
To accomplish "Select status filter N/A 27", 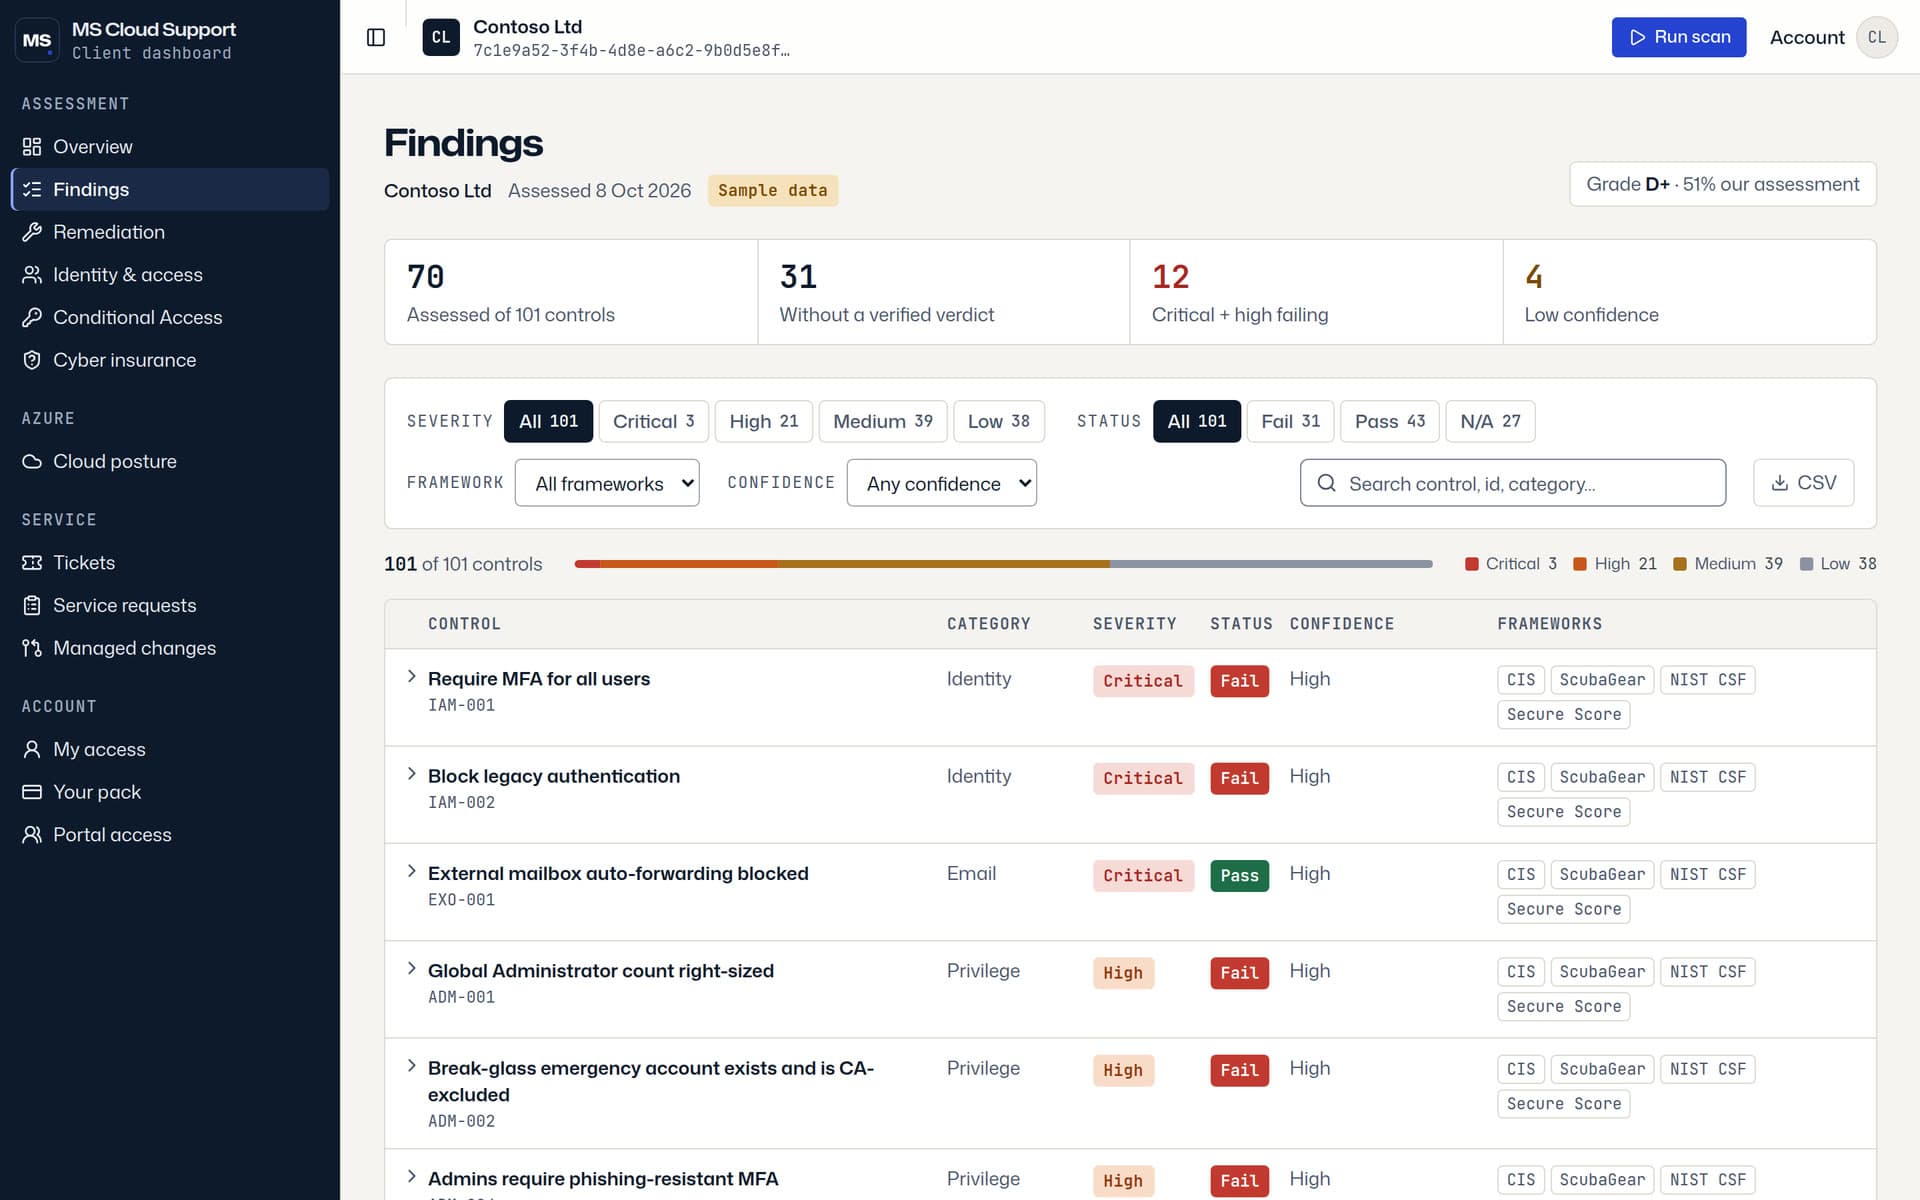I will tap(1490, 421).
